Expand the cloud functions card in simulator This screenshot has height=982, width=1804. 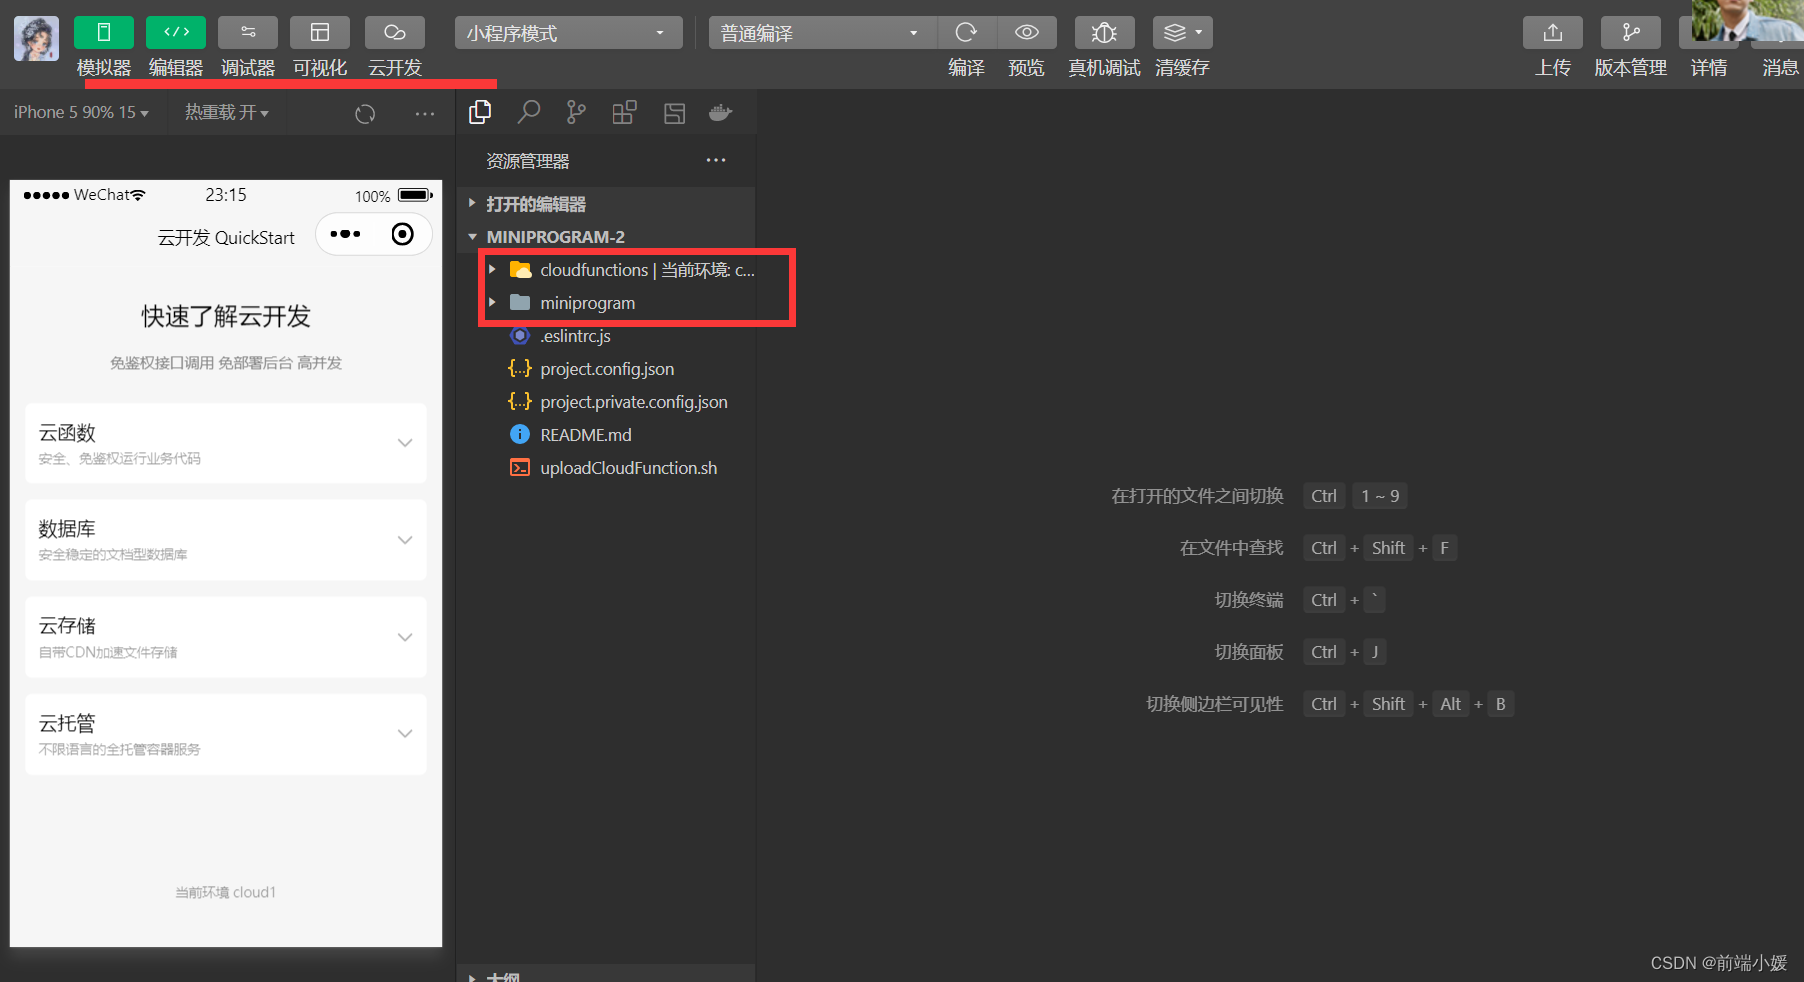[x=226, y=443]
